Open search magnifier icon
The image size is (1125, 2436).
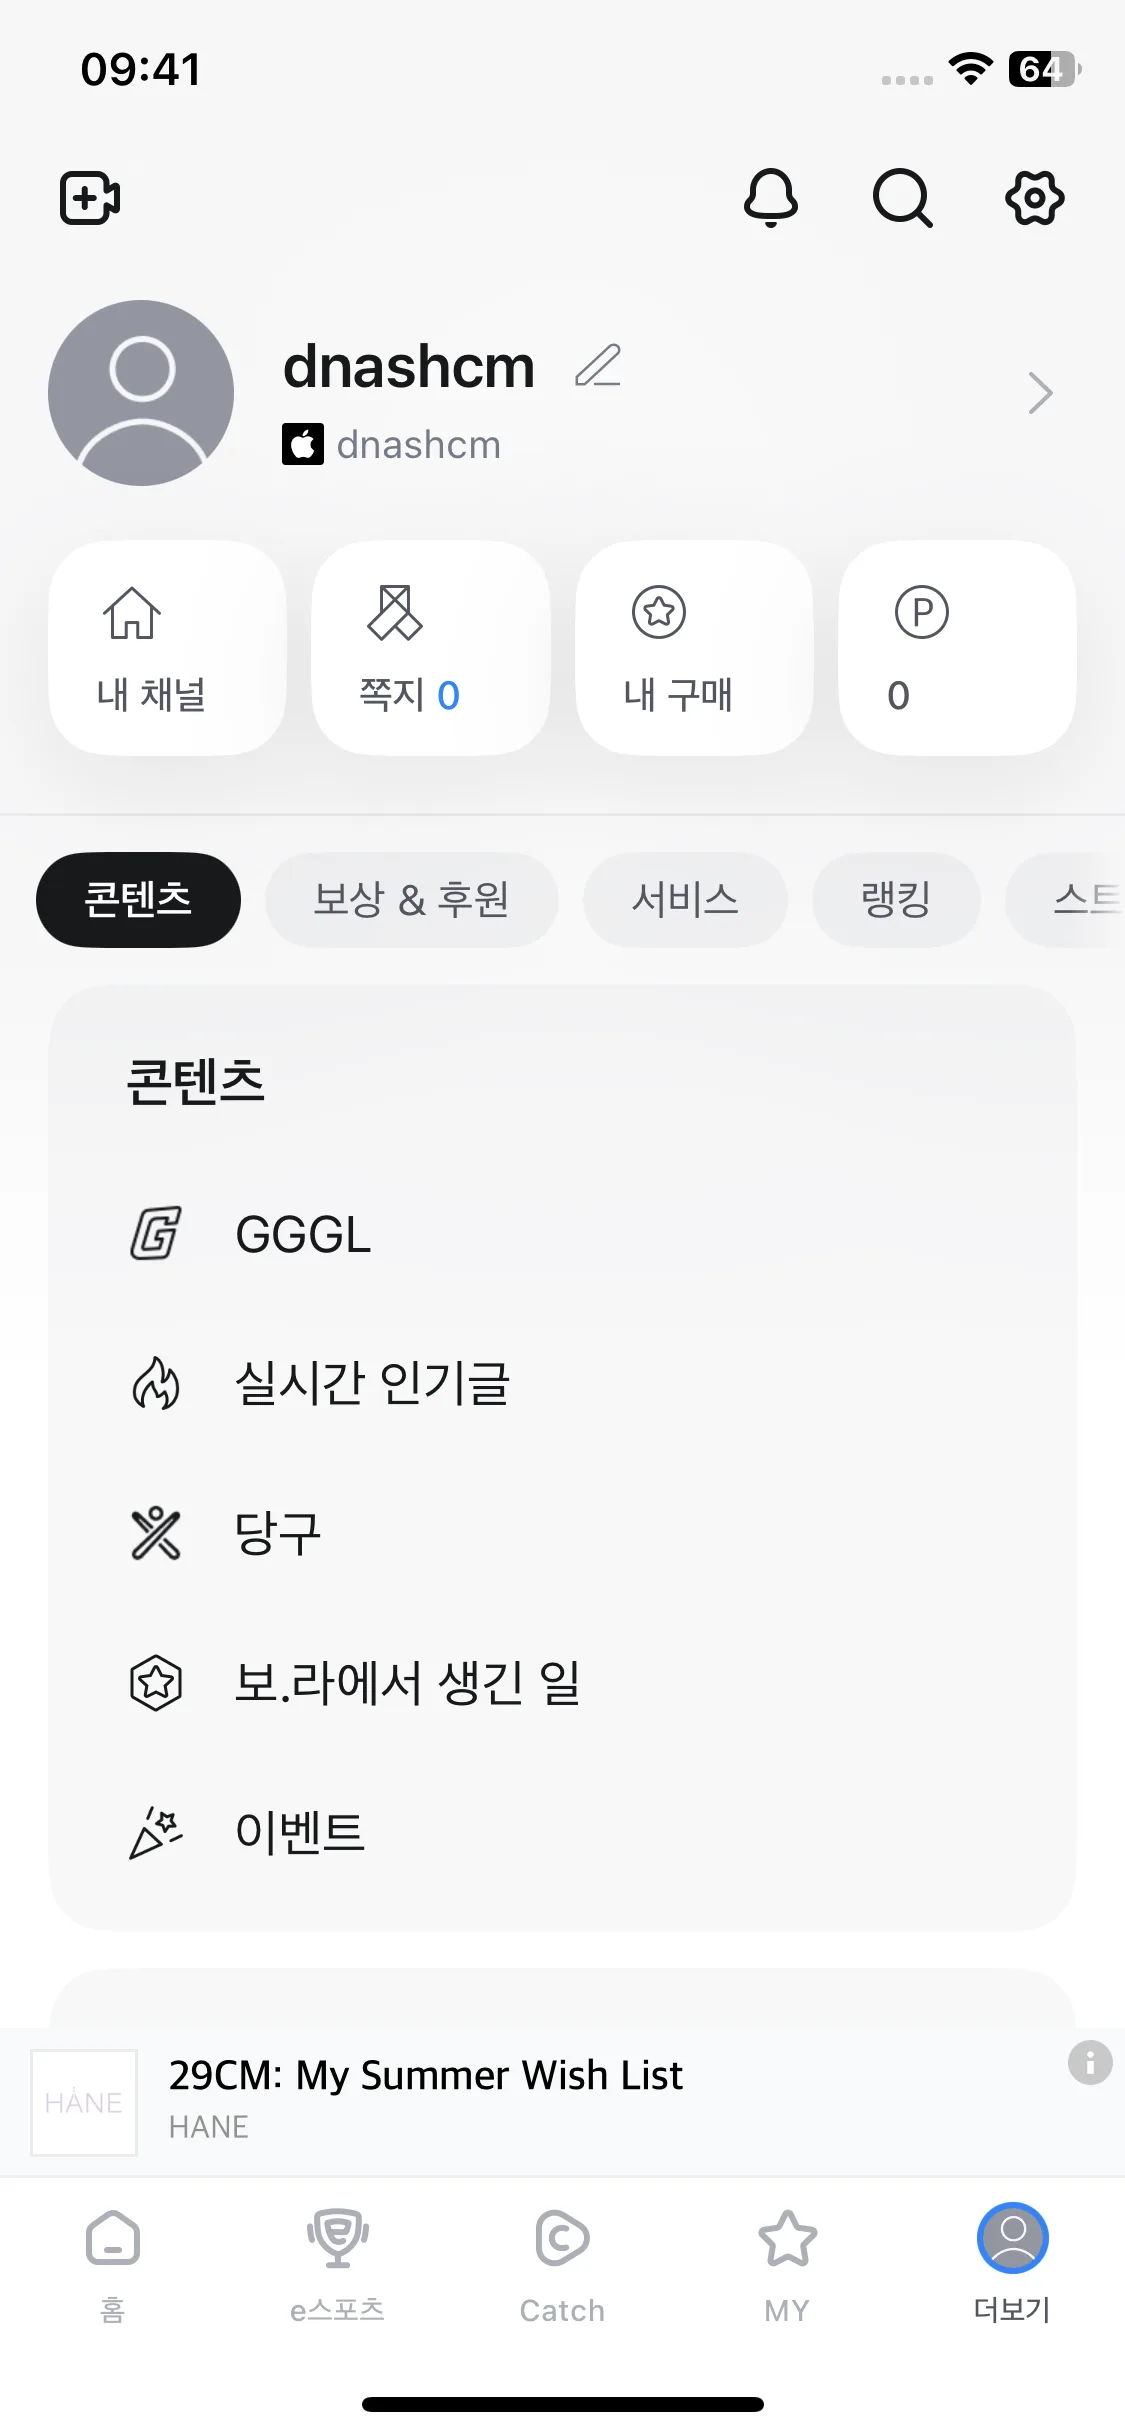(902, 198)
